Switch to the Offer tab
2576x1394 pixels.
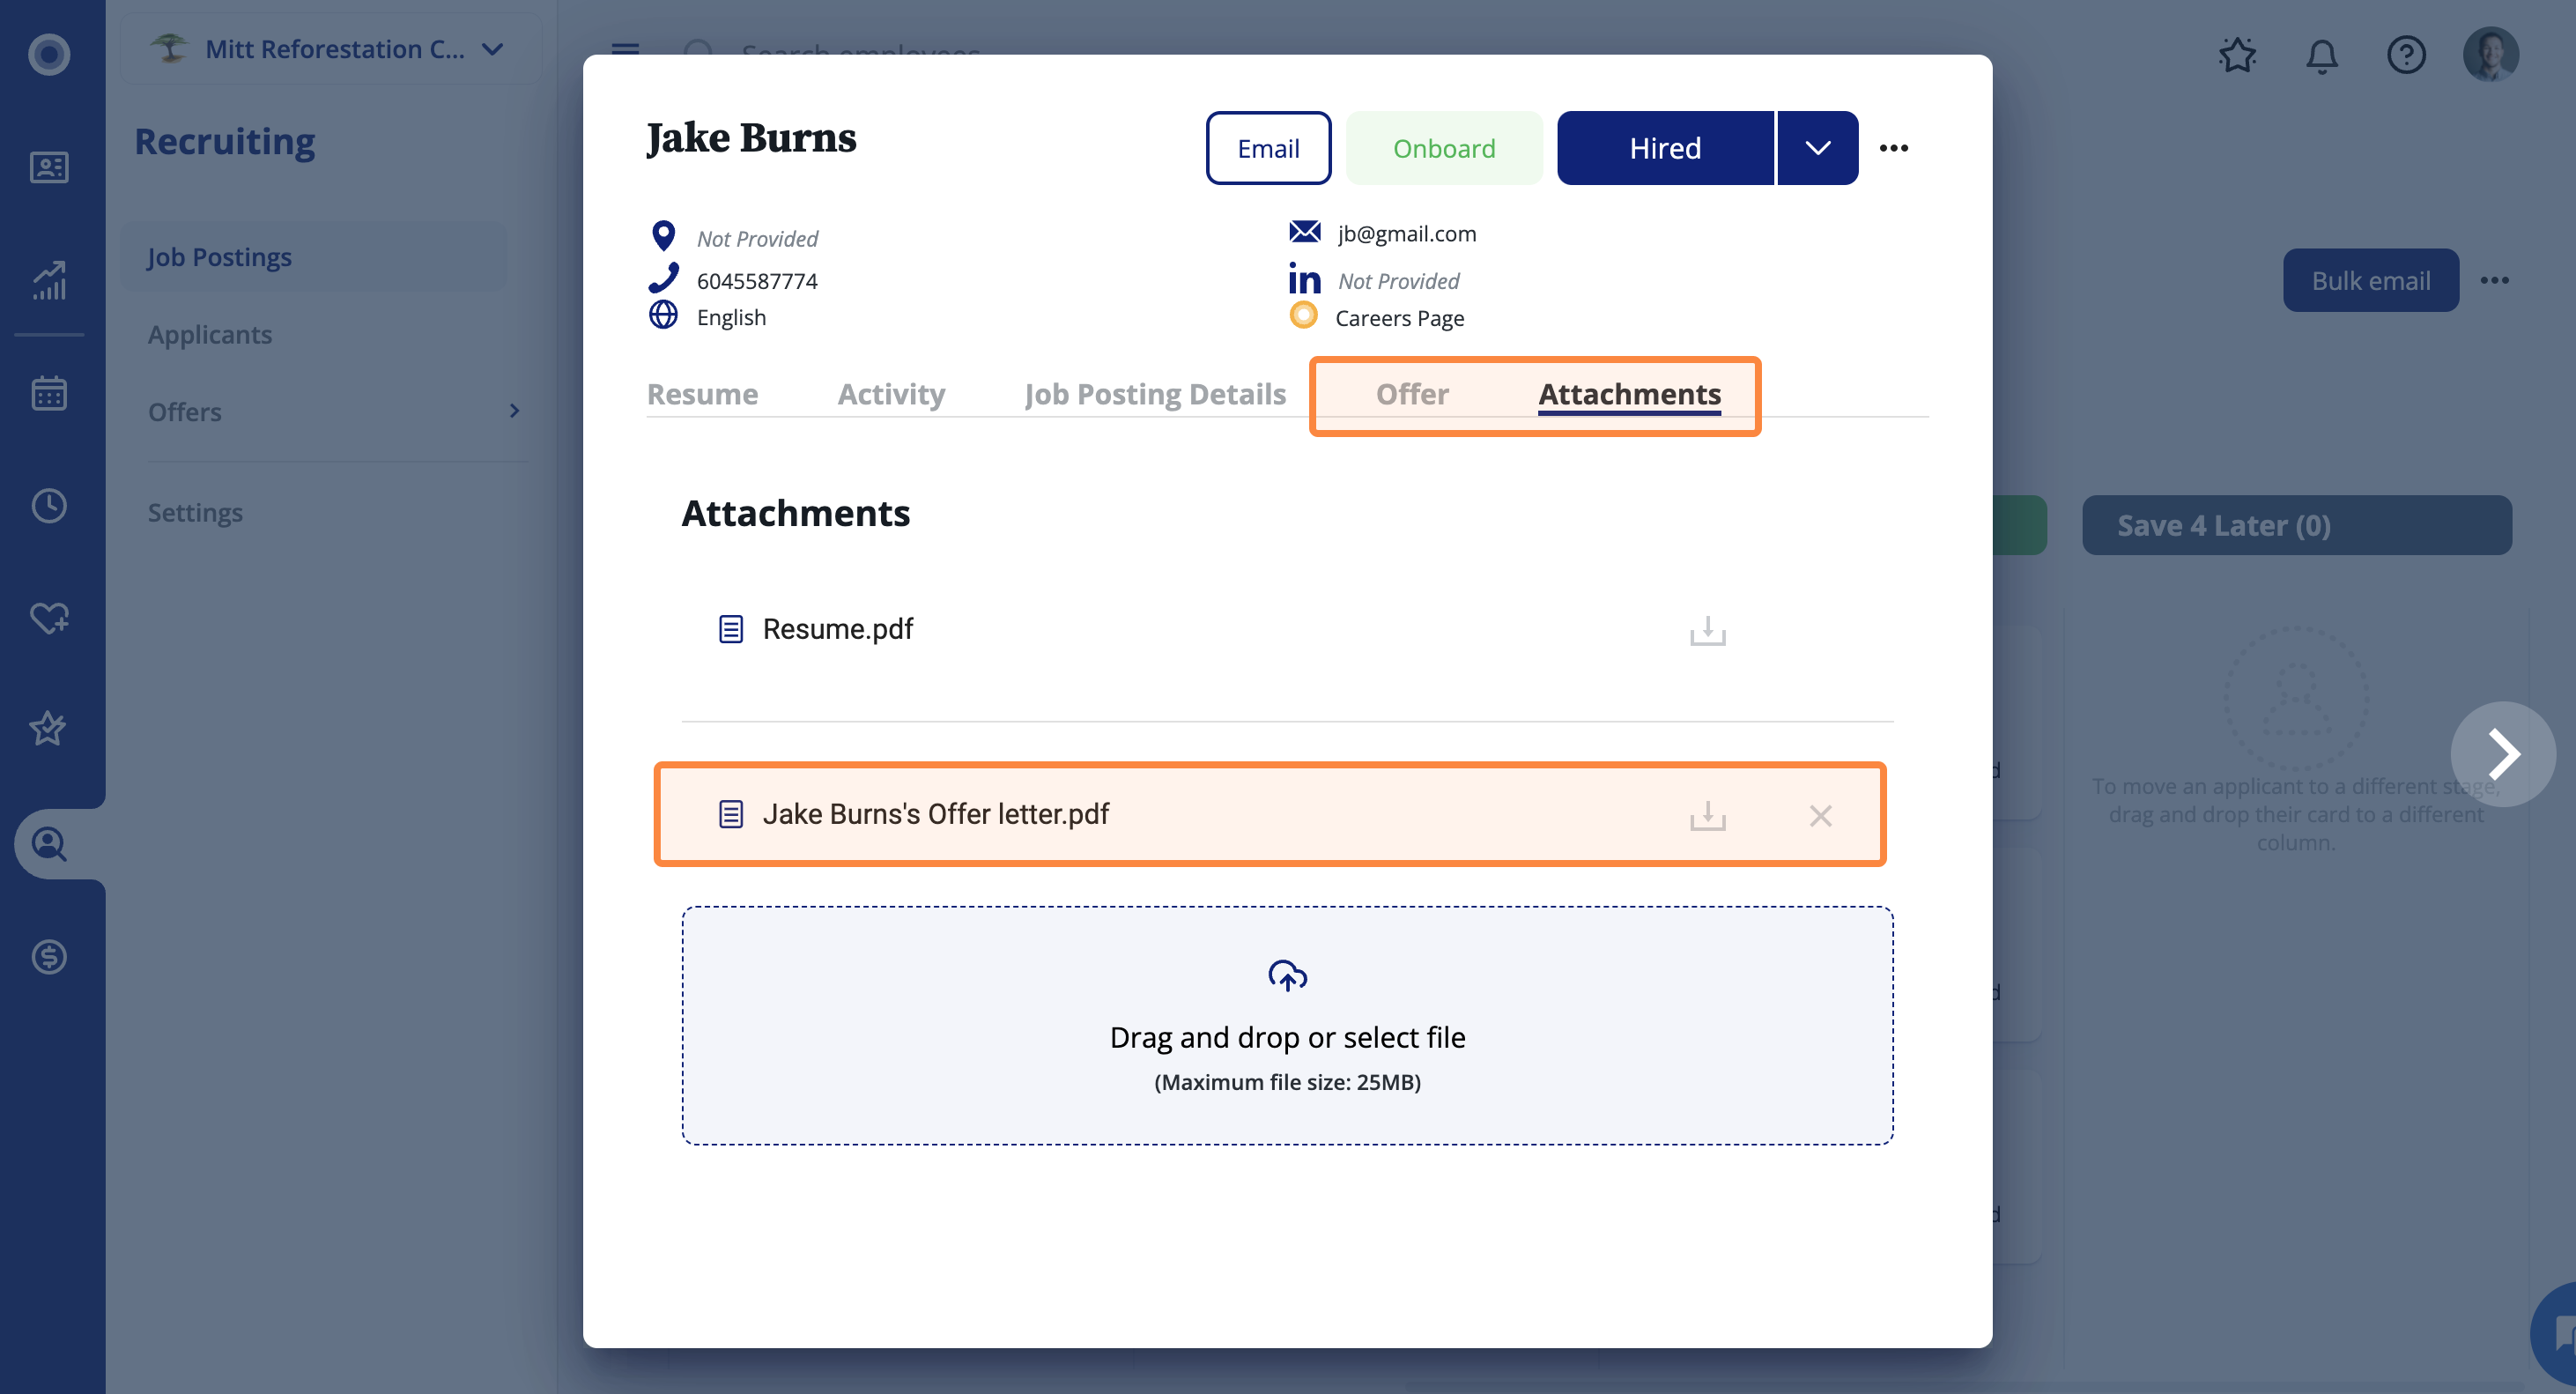(x=1411, y=394)
